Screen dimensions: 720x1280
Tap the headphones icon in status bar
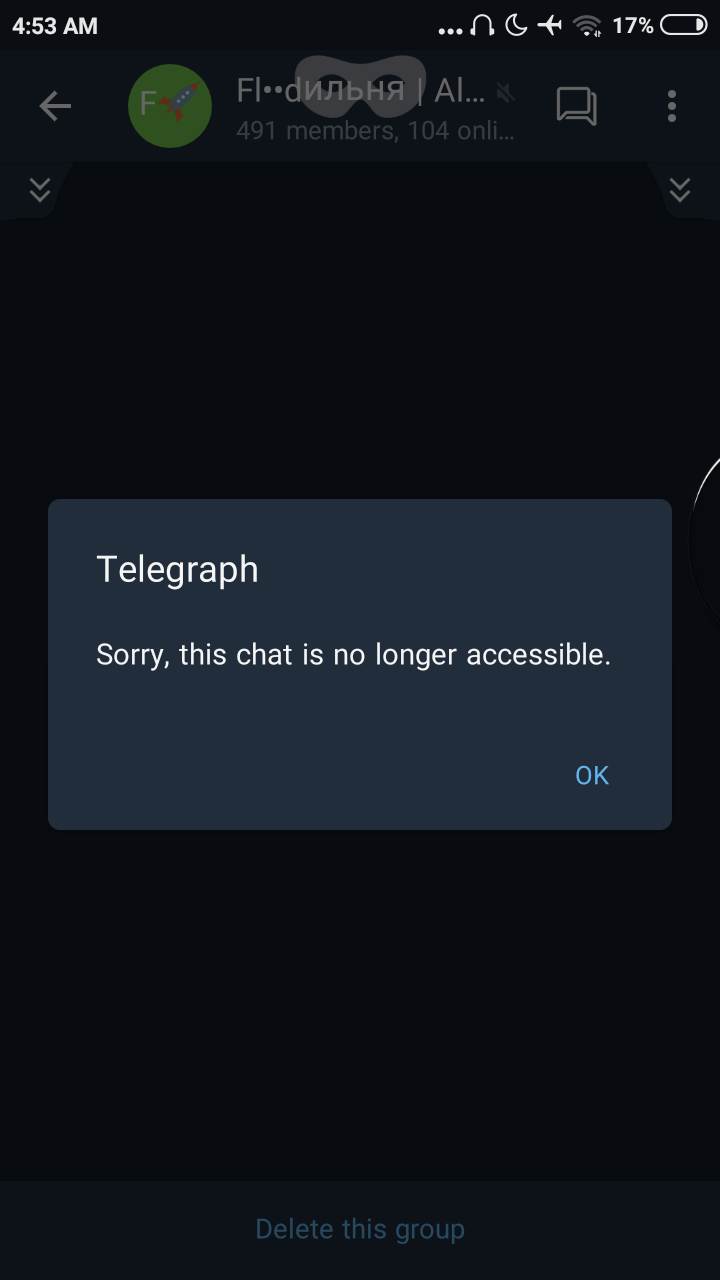(482, 25)
